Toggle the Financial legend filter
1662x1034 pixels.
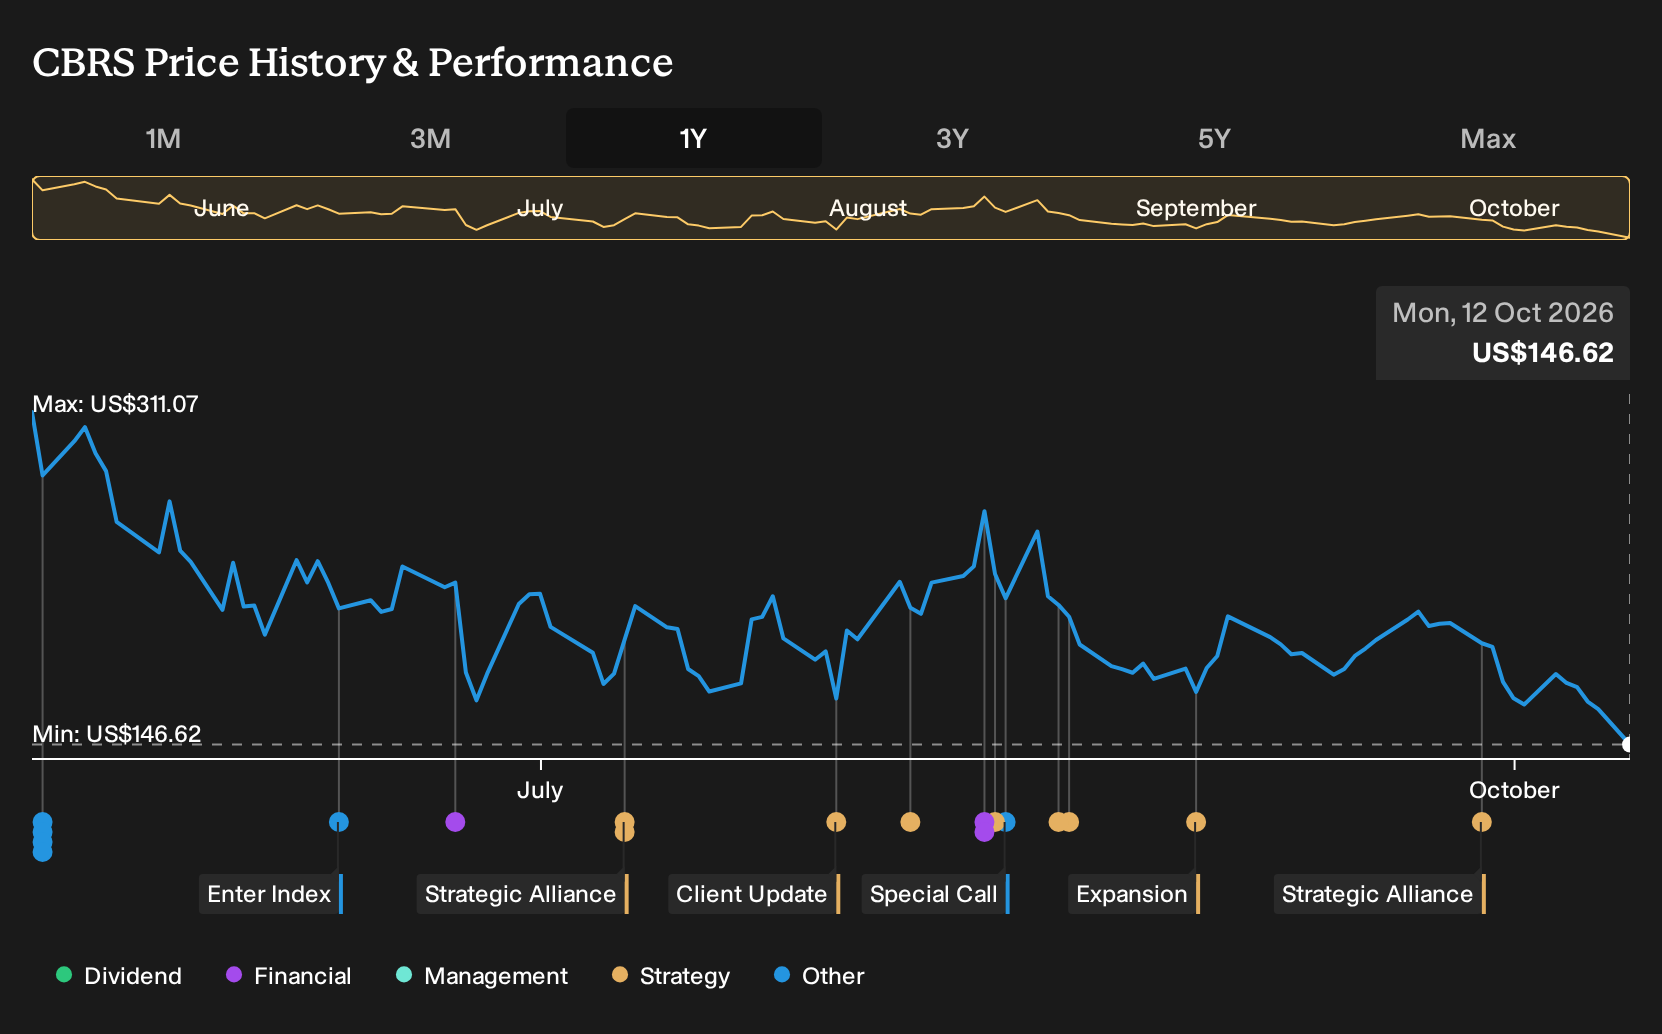pos(288,976)
